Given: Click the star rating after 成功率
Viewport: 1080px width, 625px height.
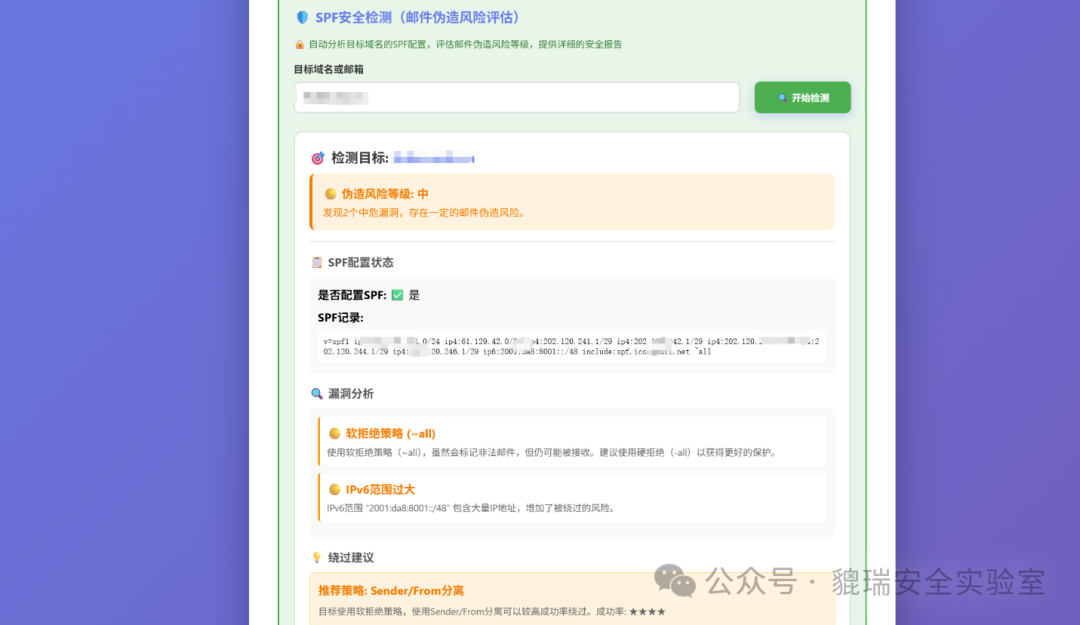Looking at the screenshot, I should [x=648, y=612].
